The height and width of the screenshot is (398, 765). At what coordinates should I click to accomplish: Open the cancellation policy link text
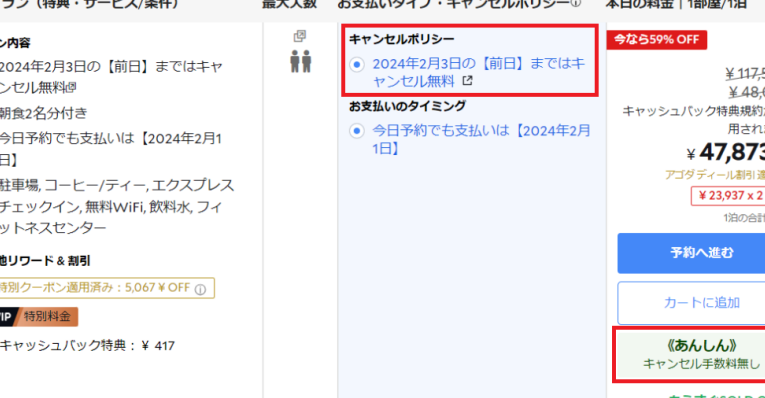[478, 72]
